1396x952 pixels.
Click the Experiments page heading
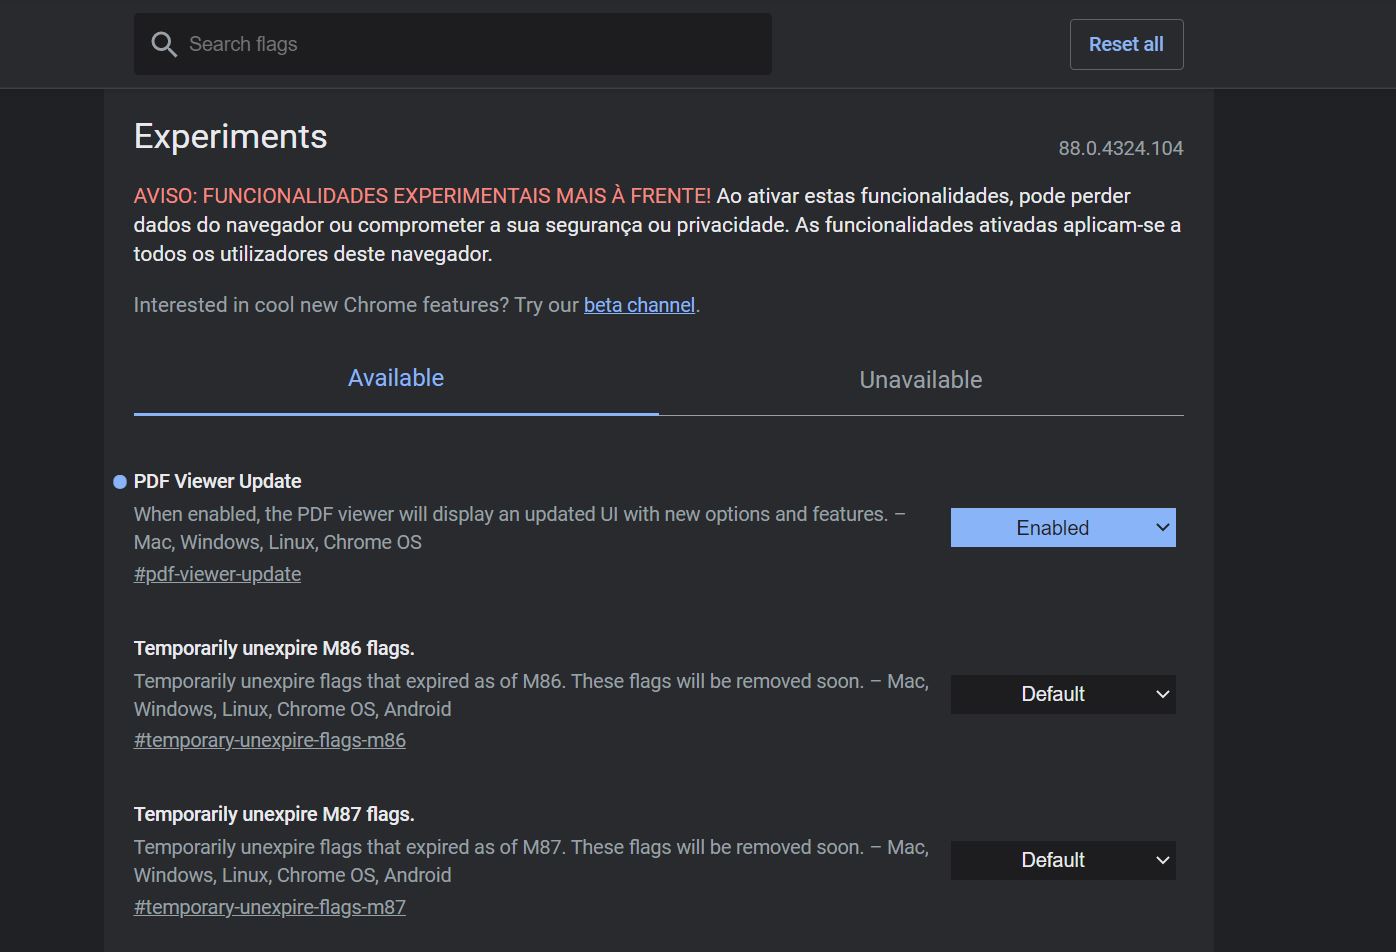[230, 137]
